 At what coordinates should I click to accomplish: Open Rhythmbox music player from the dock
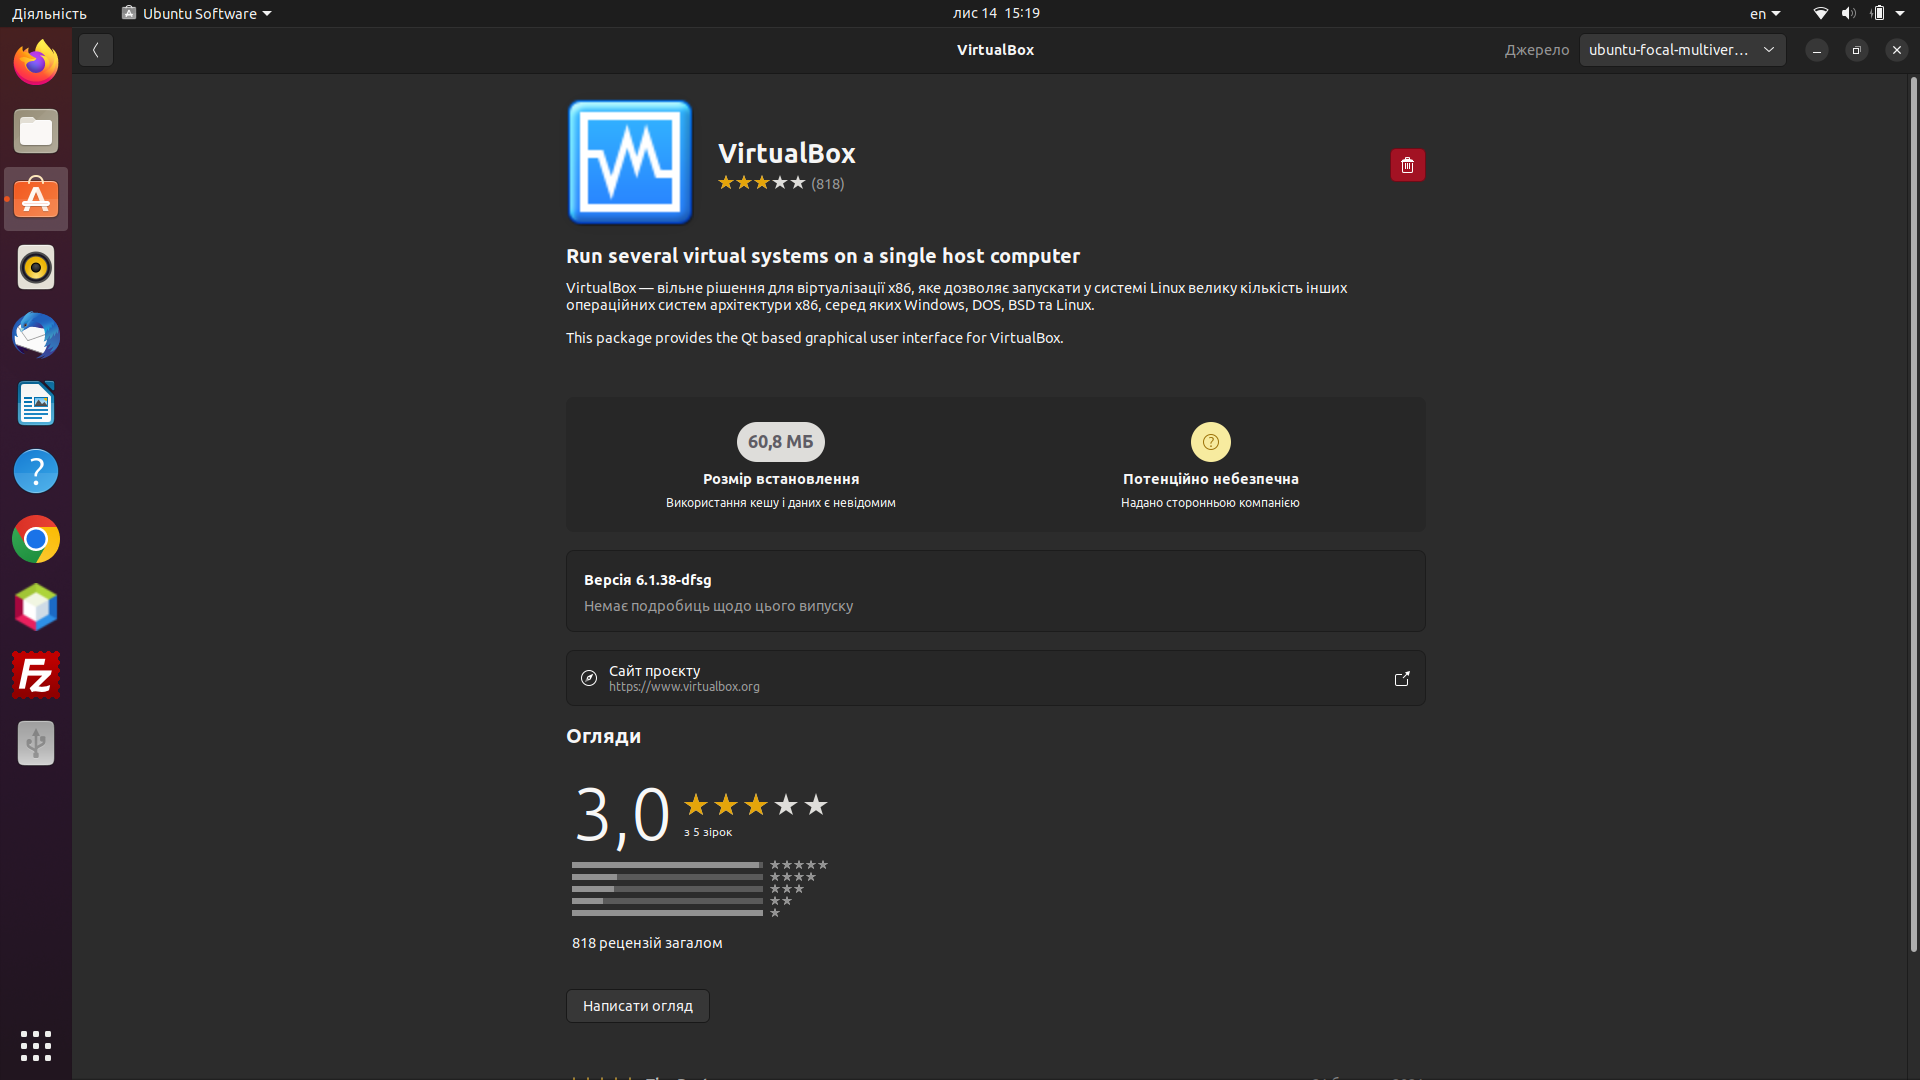(35, 267)
